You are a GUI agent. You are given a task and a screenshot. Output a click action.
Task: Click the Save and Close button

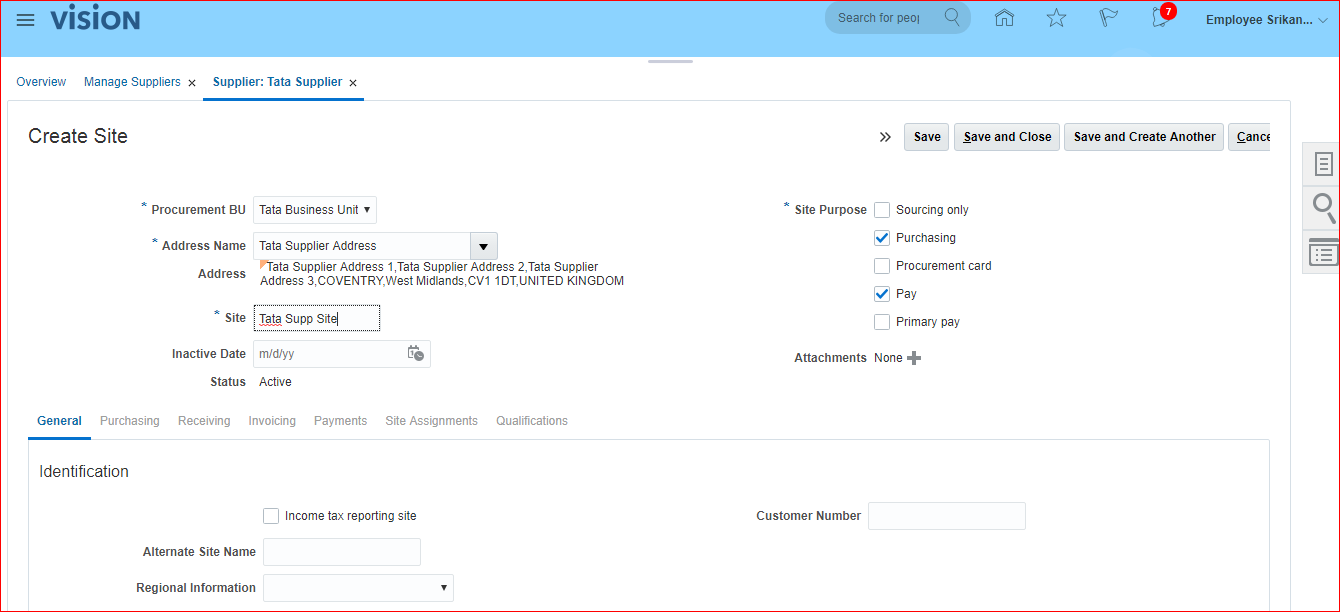(x=1007, y=137)
